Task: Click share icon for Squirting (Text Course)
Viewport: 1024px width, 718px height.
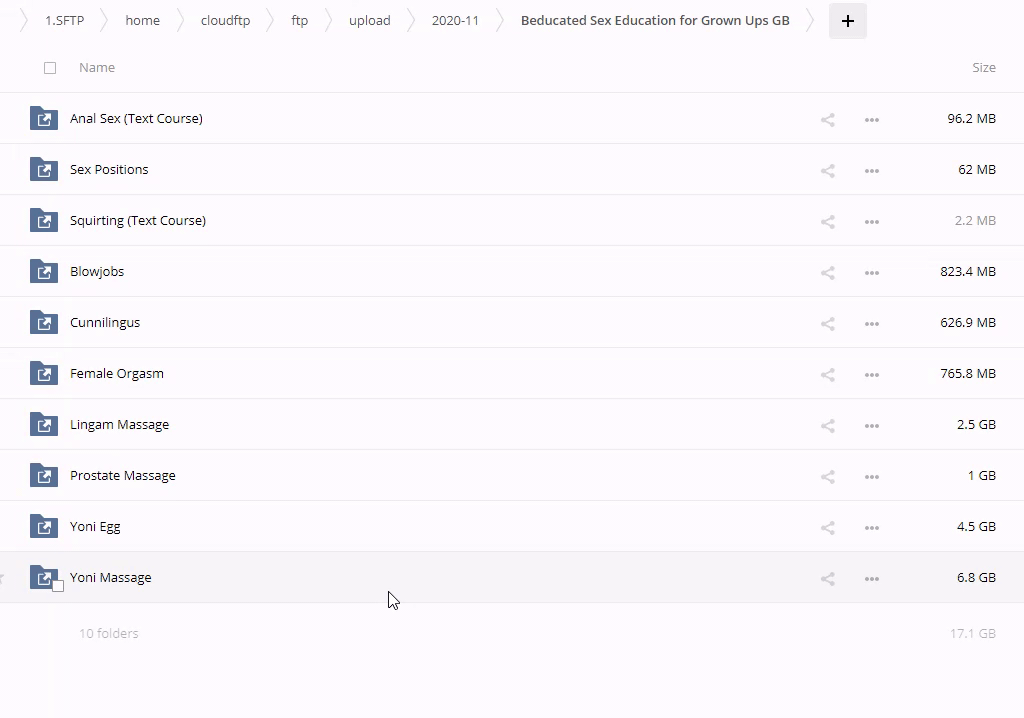Action: click(x=827, y=221)
